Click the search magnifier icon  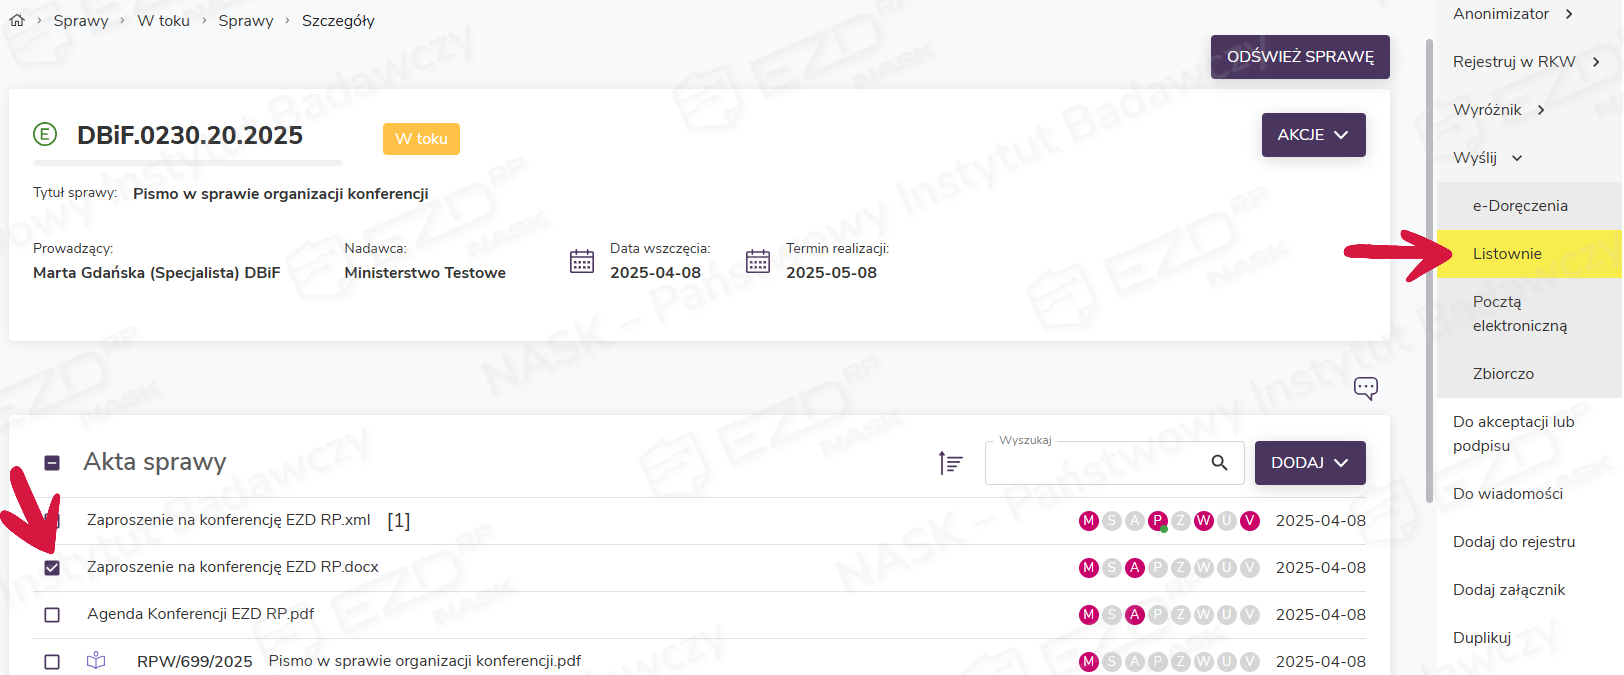click(1219, 463)
